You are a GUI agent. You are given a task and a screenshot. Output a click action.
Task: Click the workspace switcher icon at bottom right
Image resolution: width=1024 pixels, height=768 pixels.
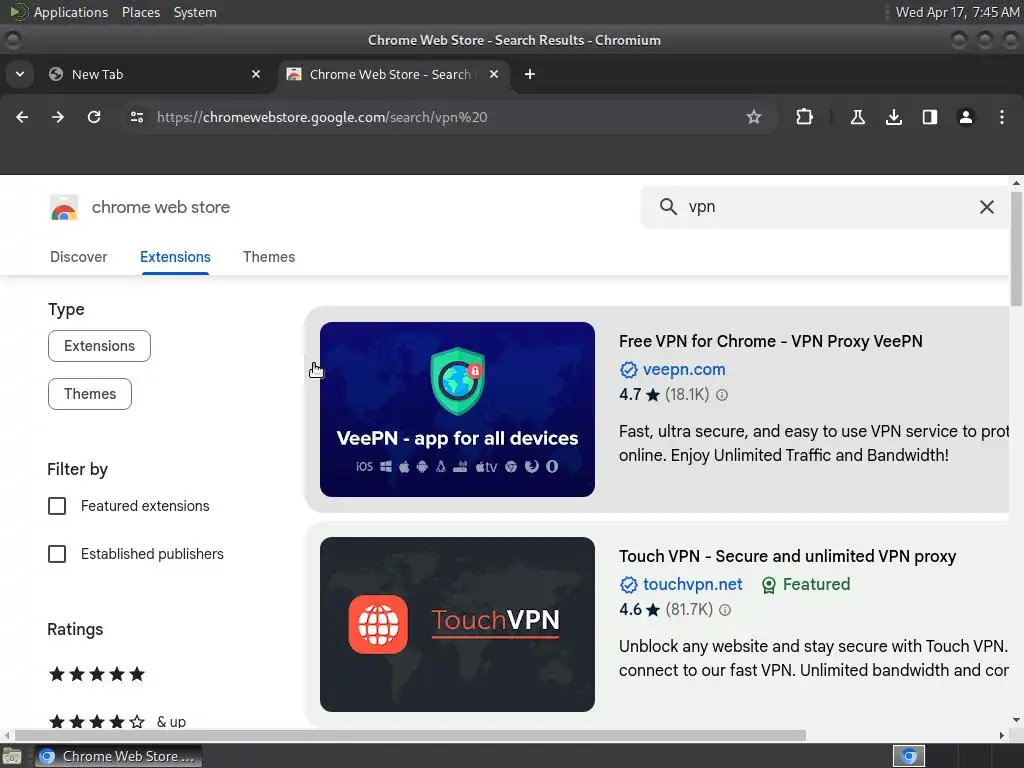coord(909,756)
